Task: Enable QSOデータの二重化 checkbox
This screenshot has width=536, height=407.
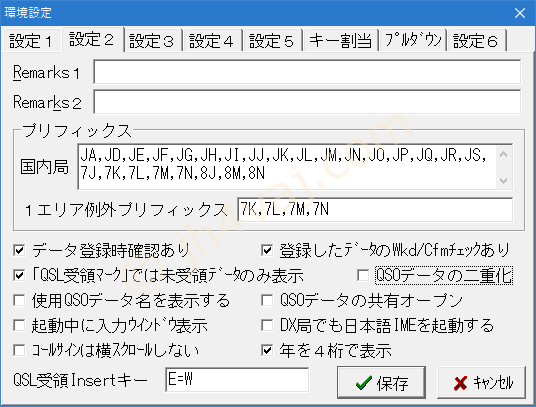Action: click(363, 275)
